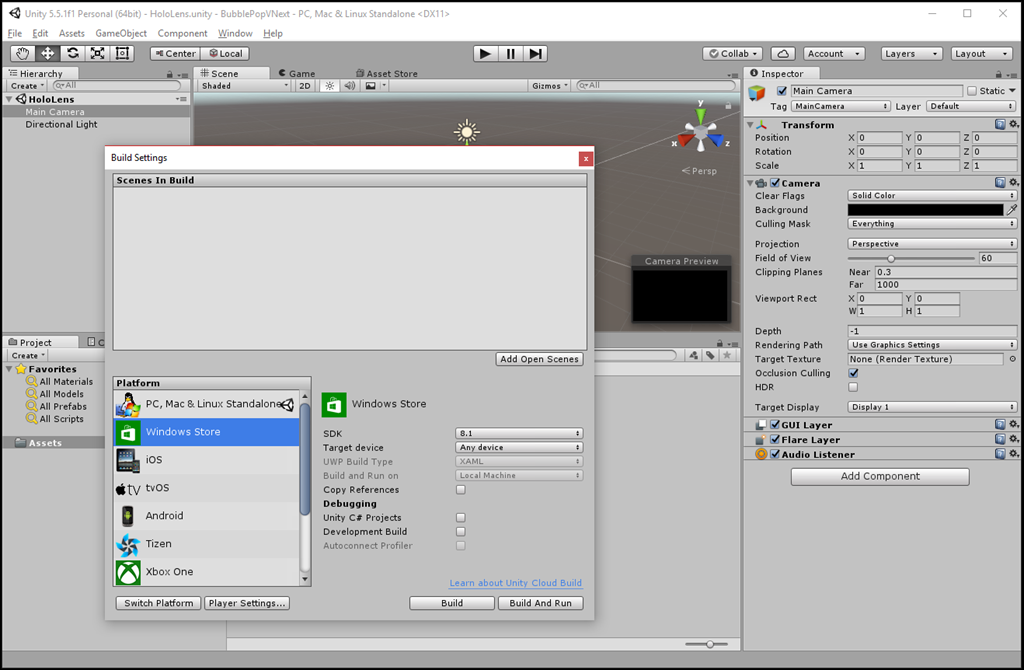Toggle Audio Listener component checkbox
Viewport: 1024px width, 670px height.
(775, 454)
